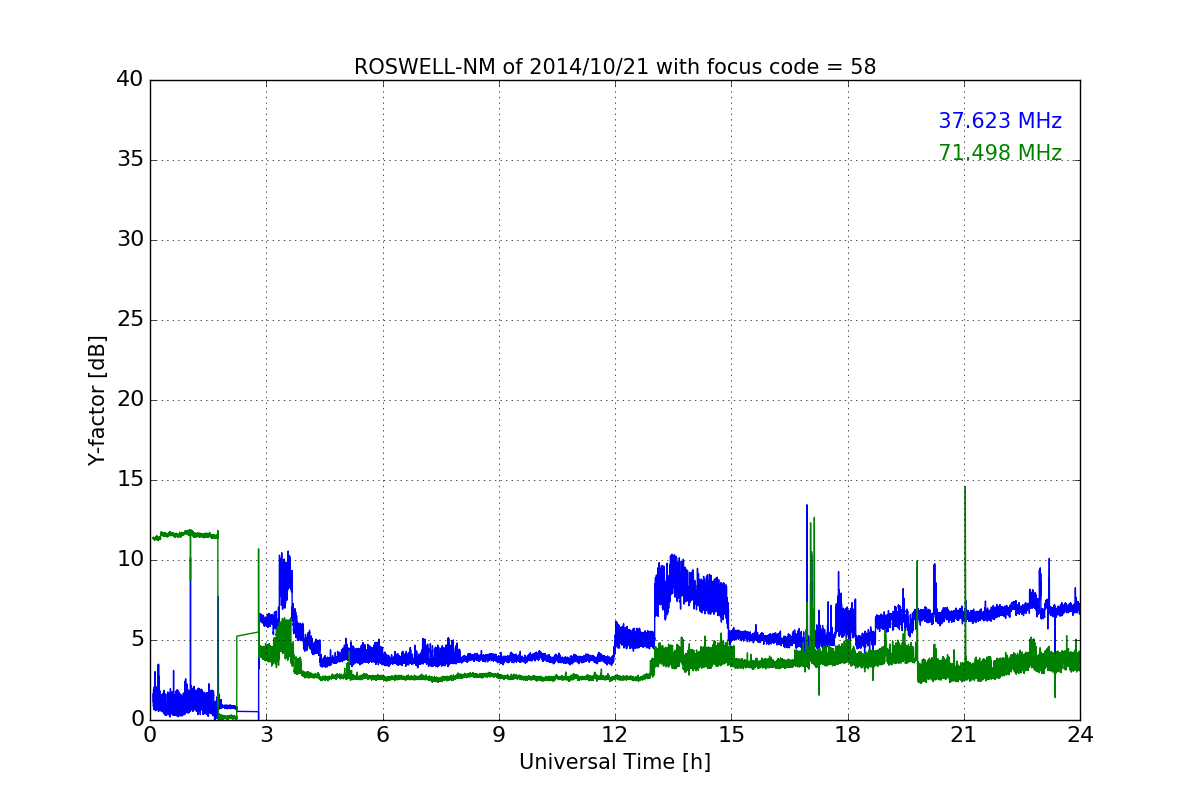Click the x-axis tick label 21

(x=964, y=735)
